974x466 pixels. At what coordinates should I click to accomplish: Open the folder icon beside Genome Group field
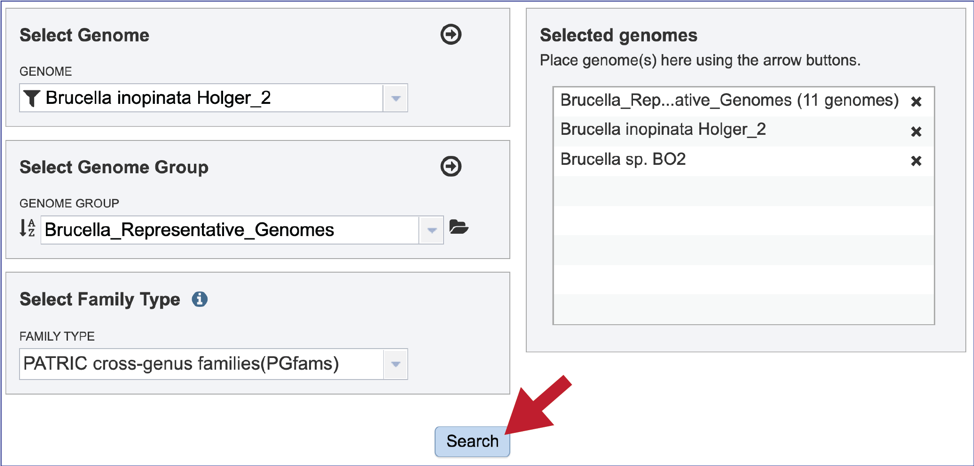point(459,228)
